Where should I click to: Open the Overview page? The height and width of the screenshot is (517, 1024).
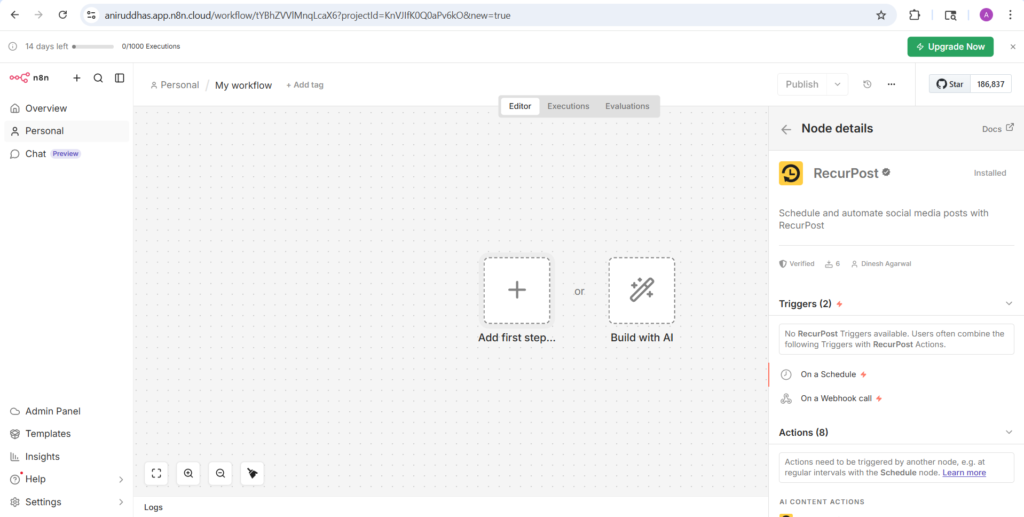[x=66, y=108]
